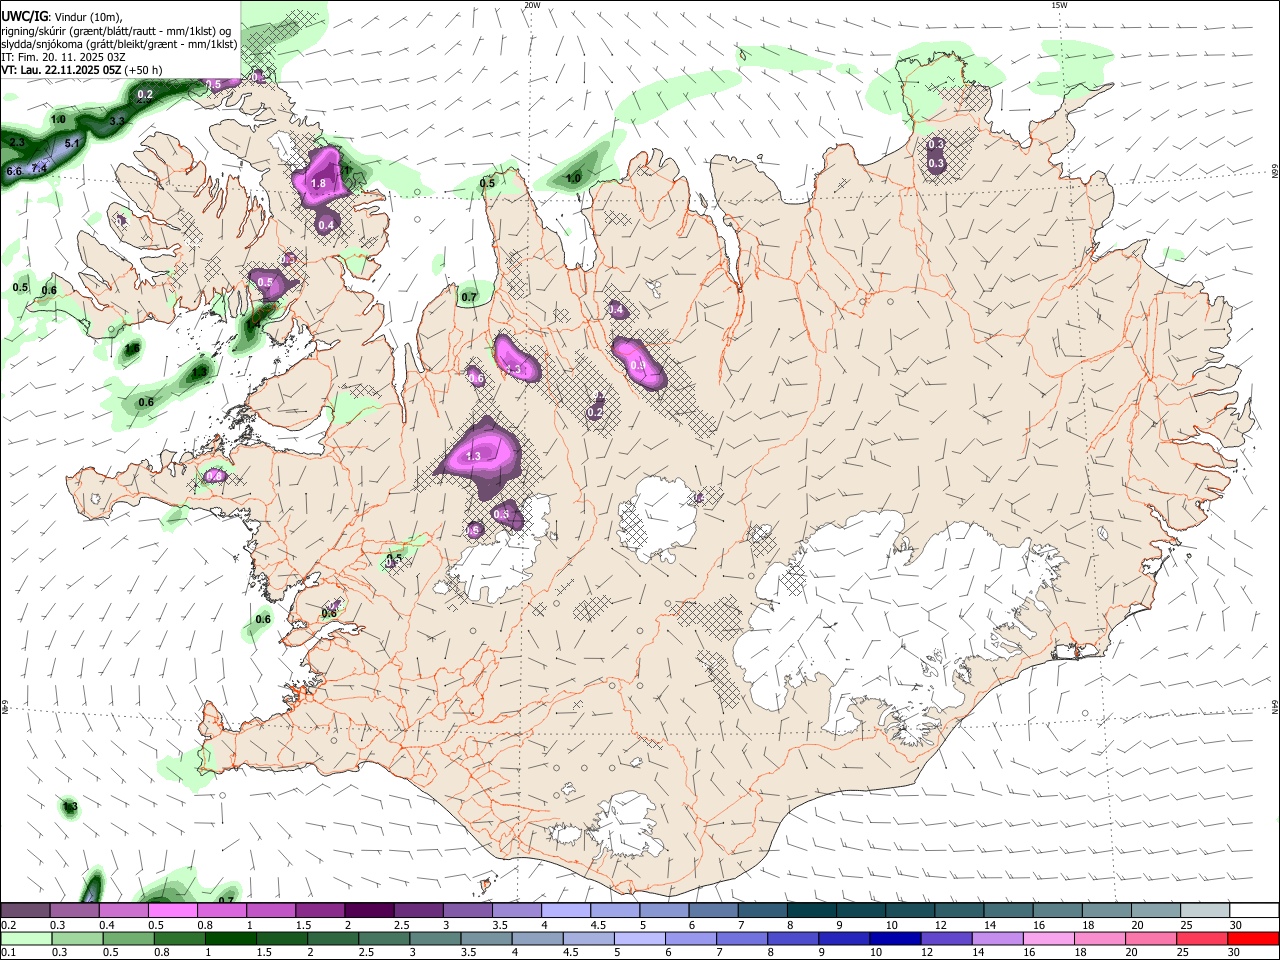
Task: Click the 0.9 snowfall value in north-central Iceland
Action: coord(639,366)
